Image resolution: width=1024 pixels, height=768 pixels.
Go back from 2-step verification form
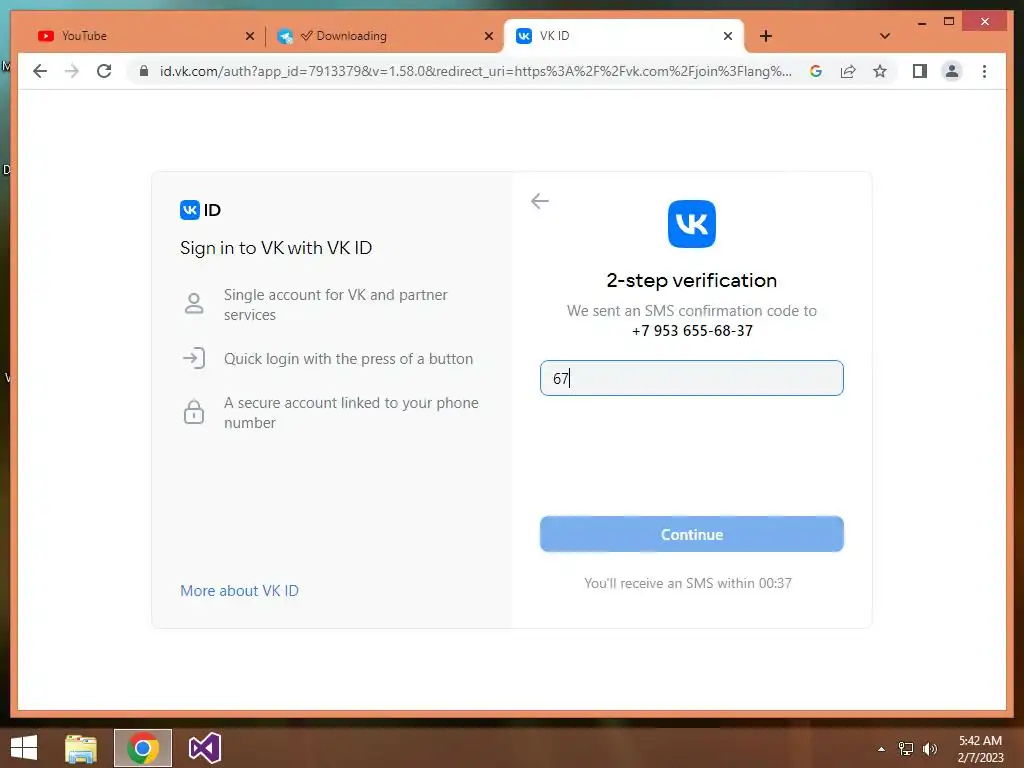coord(539,200)
